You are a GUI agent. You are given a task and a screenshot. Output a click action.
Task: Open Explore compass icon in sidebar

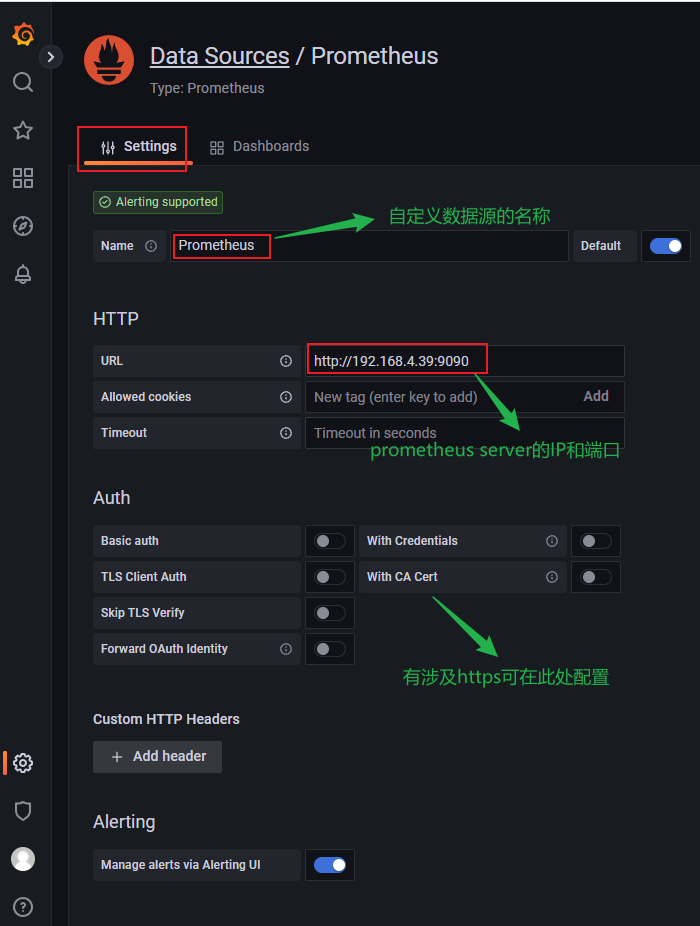pyautogui.click(x=23, y=226)
